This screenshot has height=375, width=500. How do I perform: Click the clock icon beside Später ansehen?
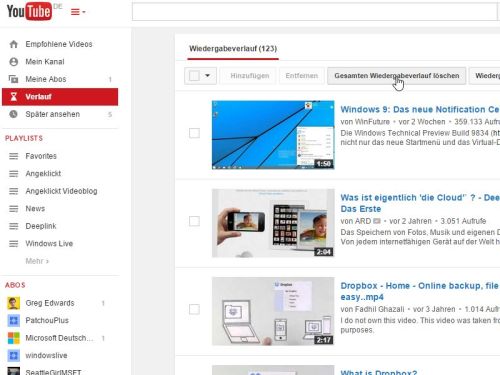tap(13, 114)
